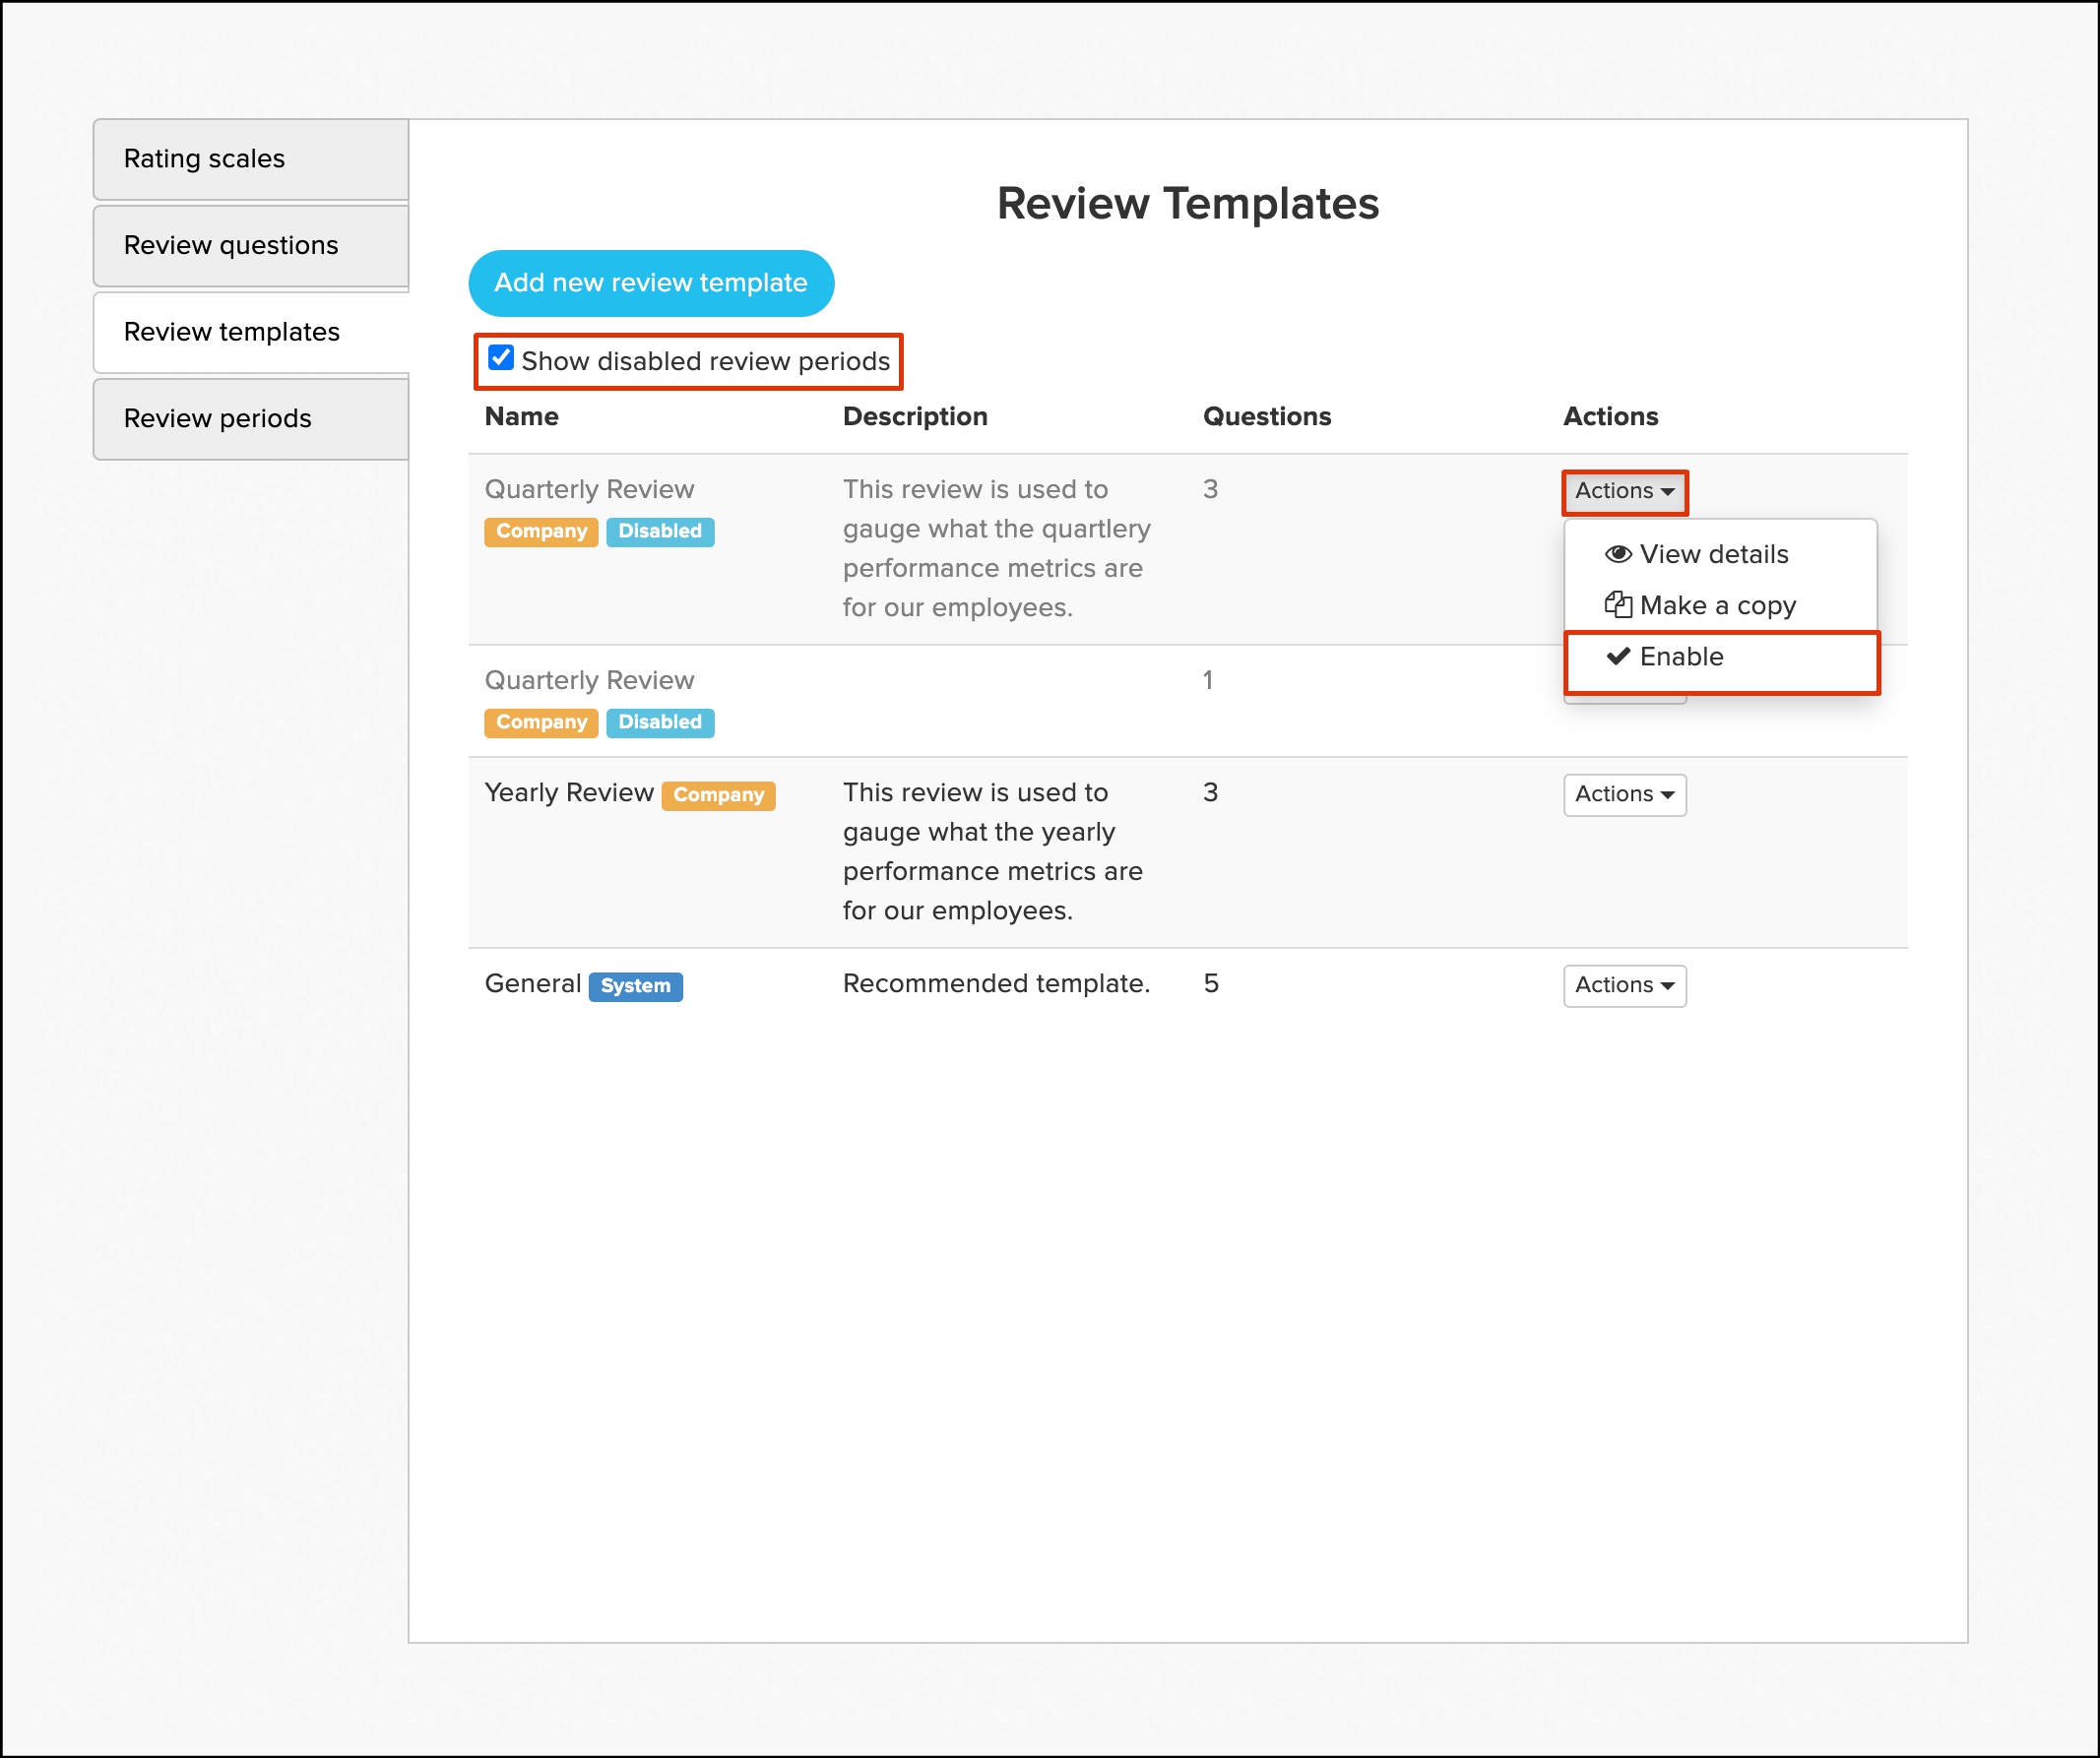Uncheck Show disabled review periods checkbox

coord(500,358)
